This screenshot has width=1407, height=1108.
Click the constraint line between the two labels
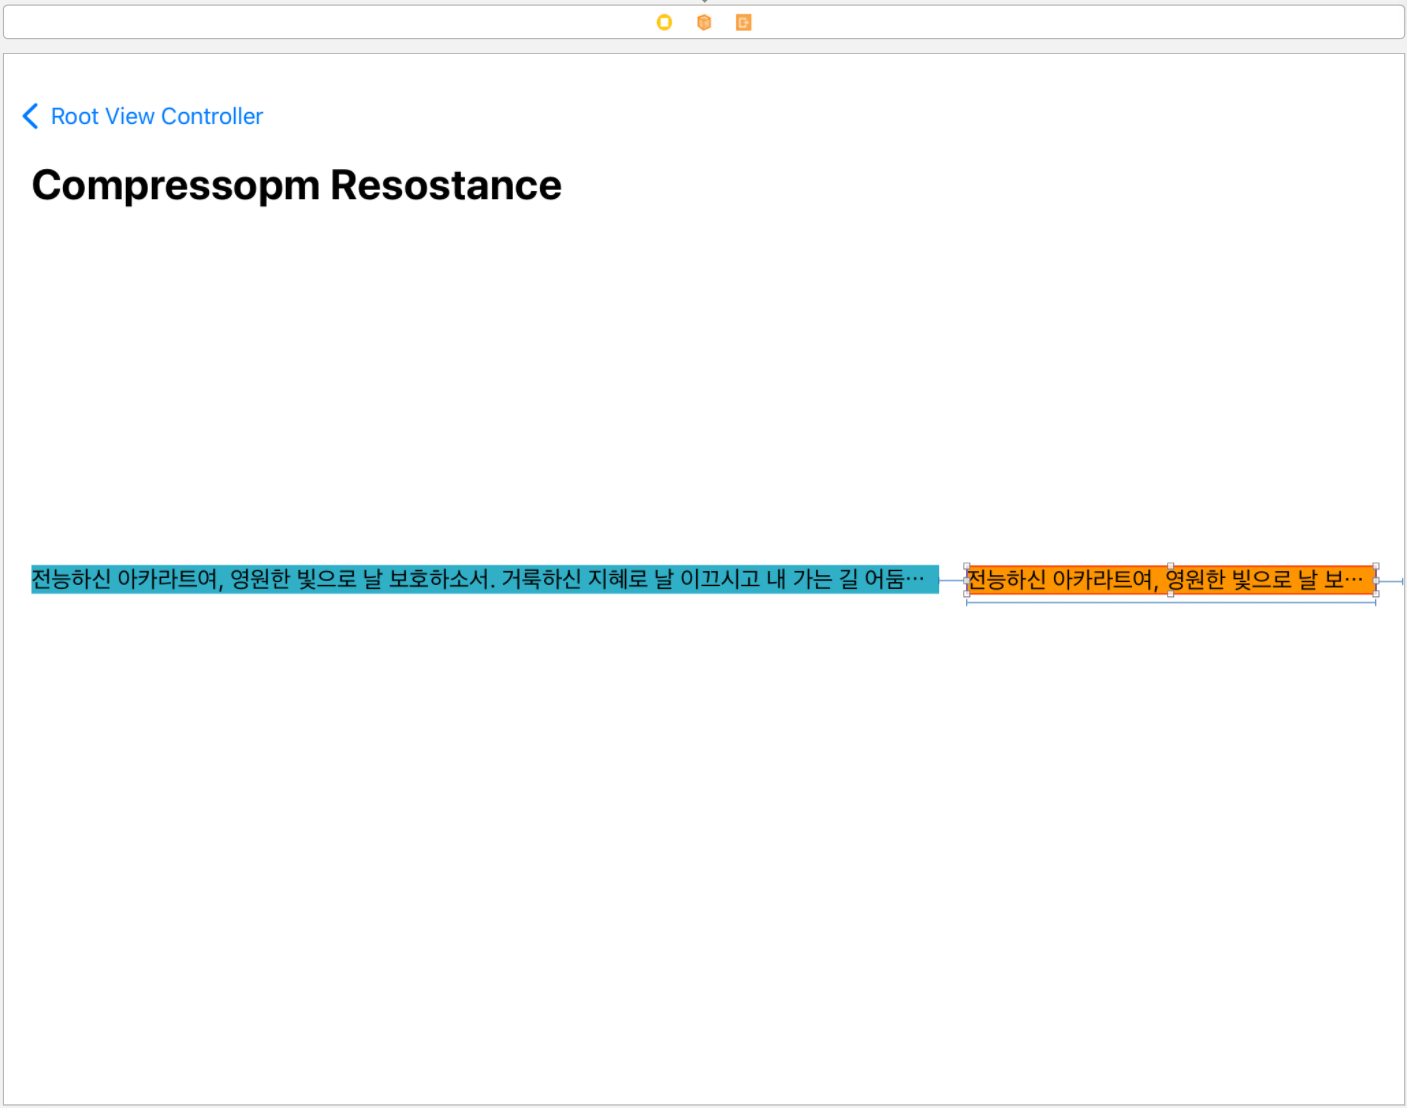952,580
